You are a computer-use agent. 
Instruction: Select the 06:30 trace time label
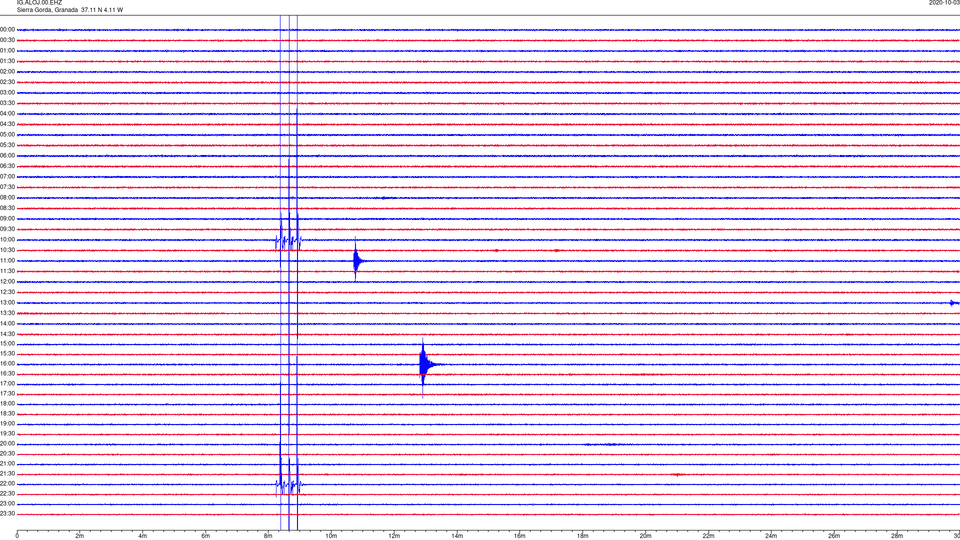pyautogui.click(x=7, y=167)
